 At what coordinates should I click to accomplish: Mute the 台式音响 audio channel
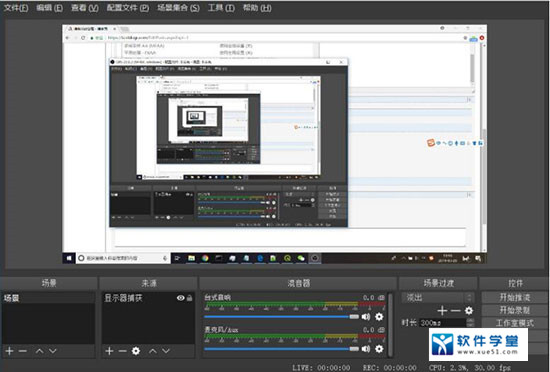tap(366, 317)
